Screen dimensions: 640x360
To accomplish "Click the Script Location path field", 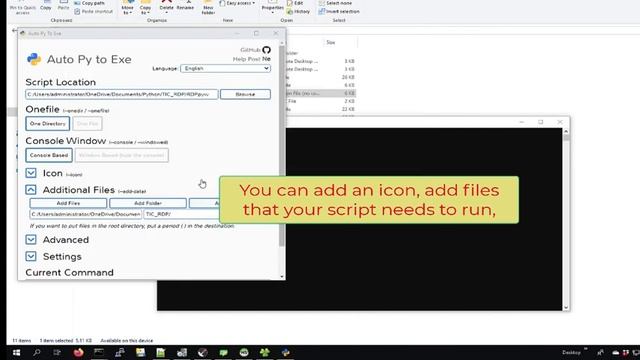I will coord(122,94).
